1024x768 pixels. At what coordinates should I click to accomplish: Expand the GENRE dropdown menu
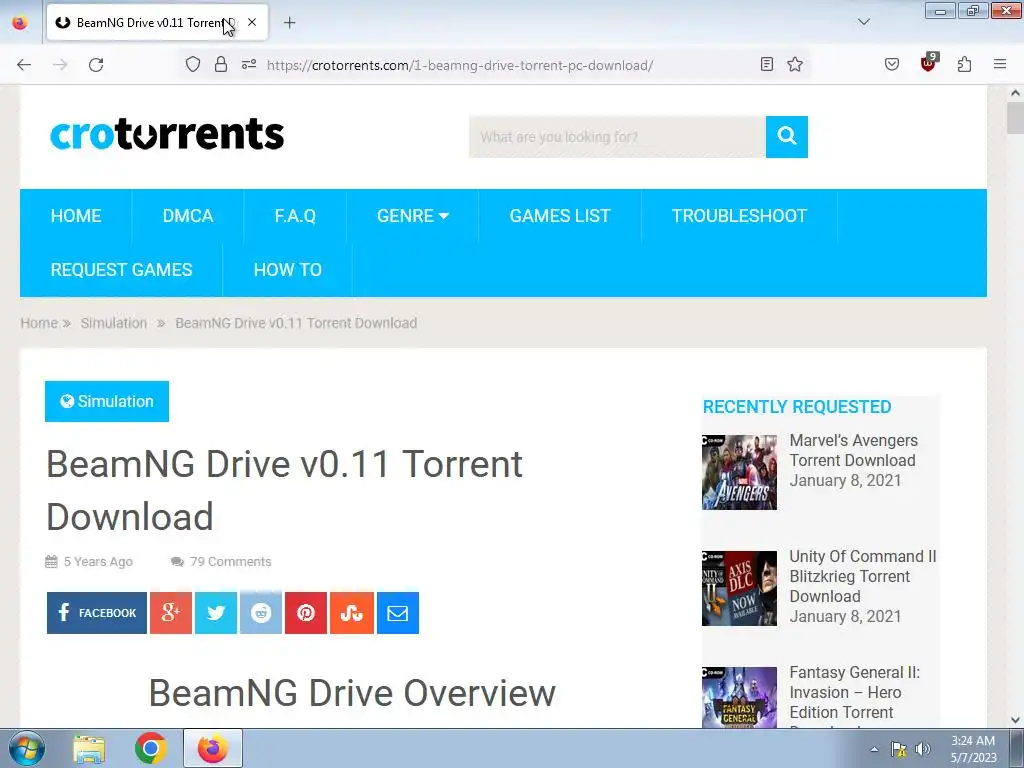[413, 216]
